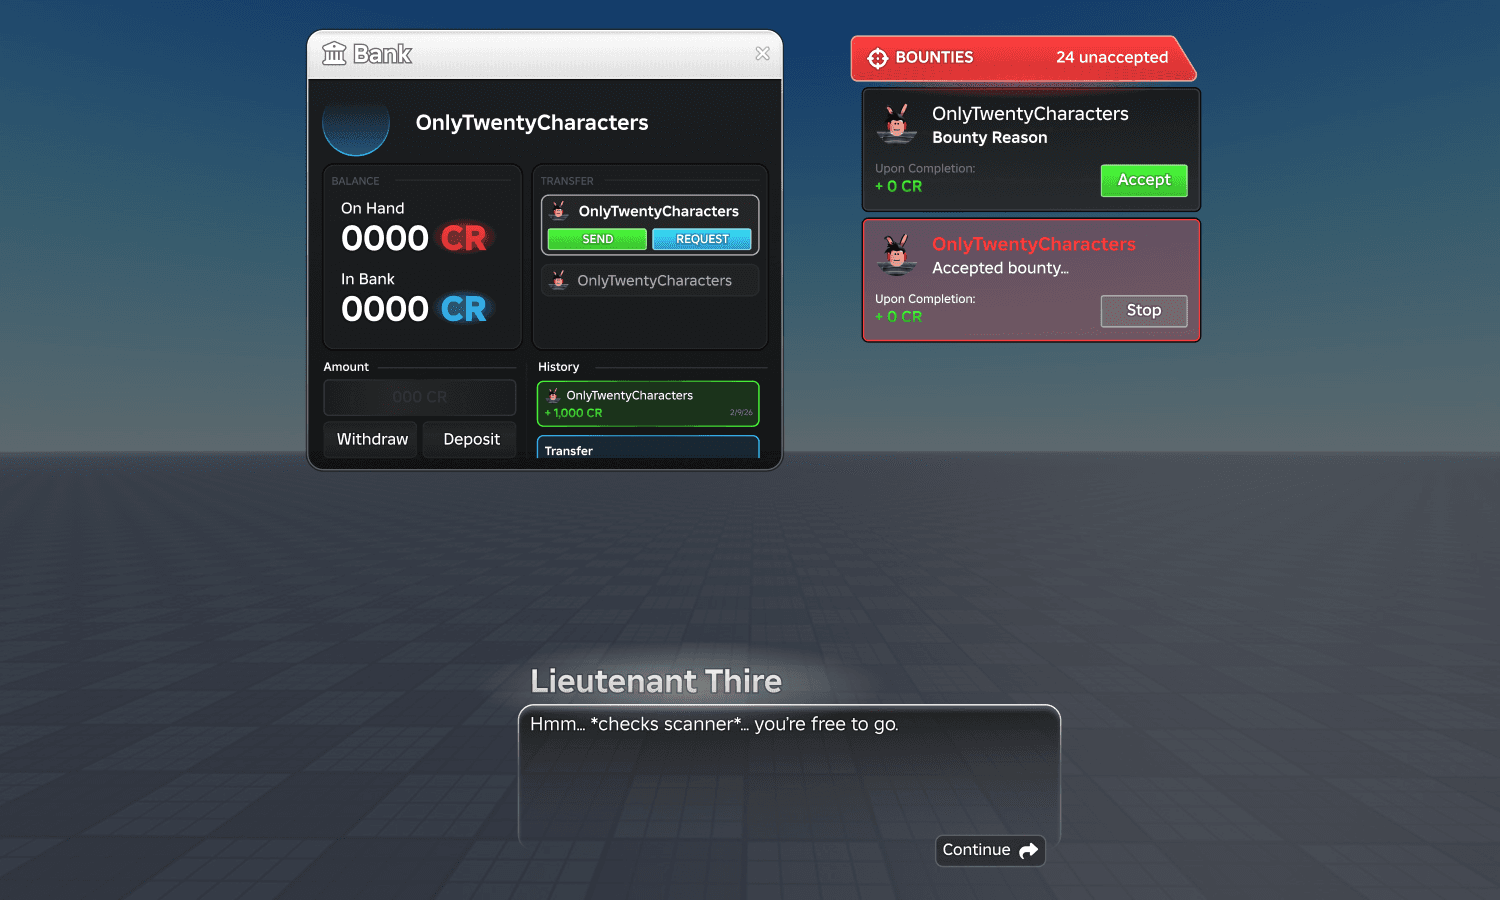Click the blue In Bank CR symbol
The width and height of the screenshot is (1500, 900).
point(464,309)
